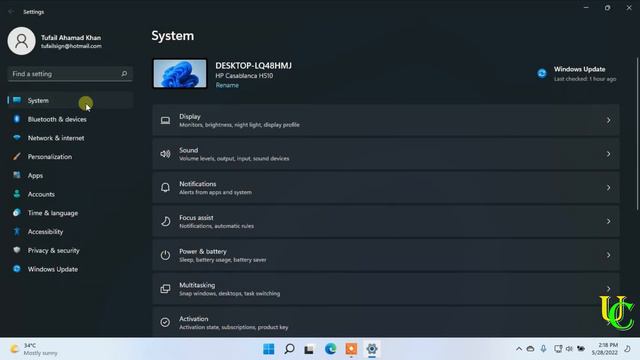Open Windows Update in sidebar
Viewport: 640px width, 360px height.
70,269
